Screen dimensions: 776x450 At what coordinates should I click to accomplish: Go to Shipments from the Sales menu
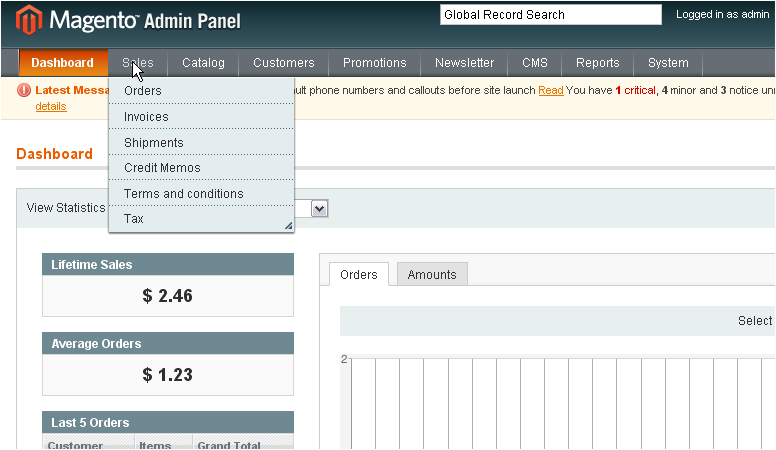point(153,143)
